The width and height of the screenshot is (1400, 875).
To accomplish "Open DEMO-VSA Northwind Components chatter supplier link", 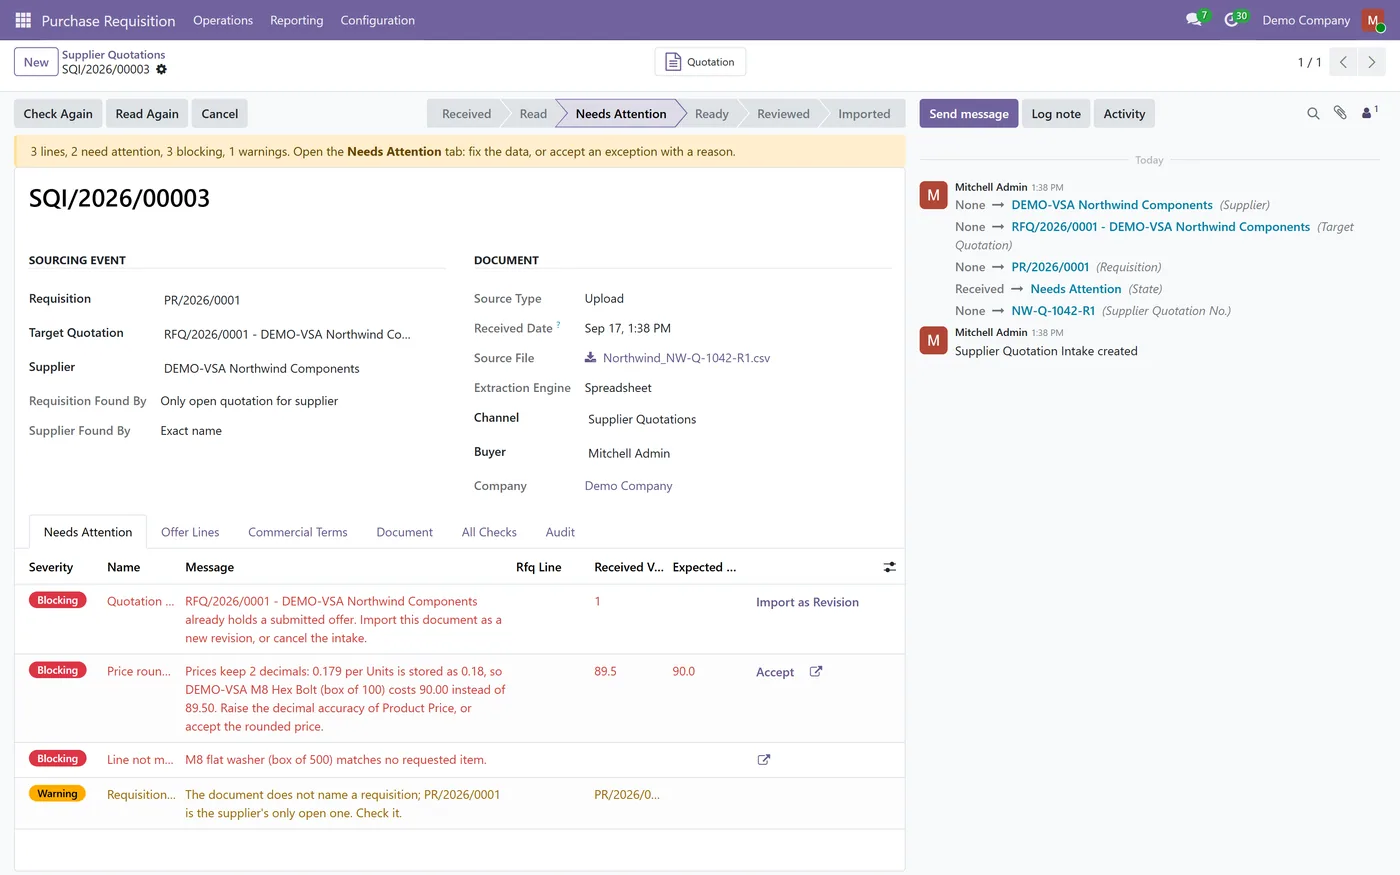I will (x=1112, y=205).
